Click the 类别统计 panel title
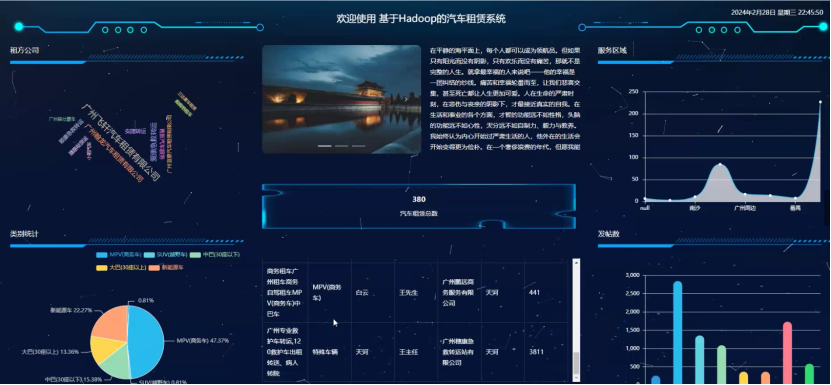Image resolution: width=831 pixels, height=385 pixels. point(24,234)
